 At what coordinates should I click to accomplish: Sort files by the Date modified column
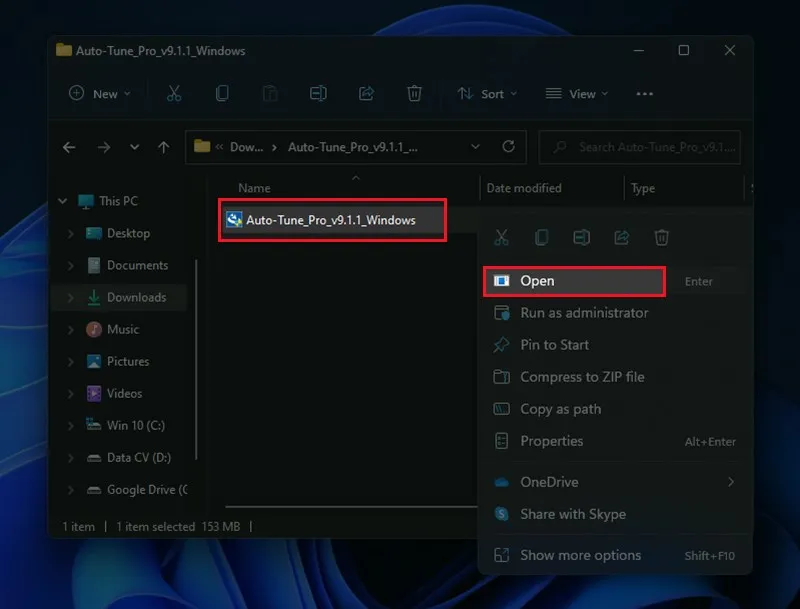[524, 188]
